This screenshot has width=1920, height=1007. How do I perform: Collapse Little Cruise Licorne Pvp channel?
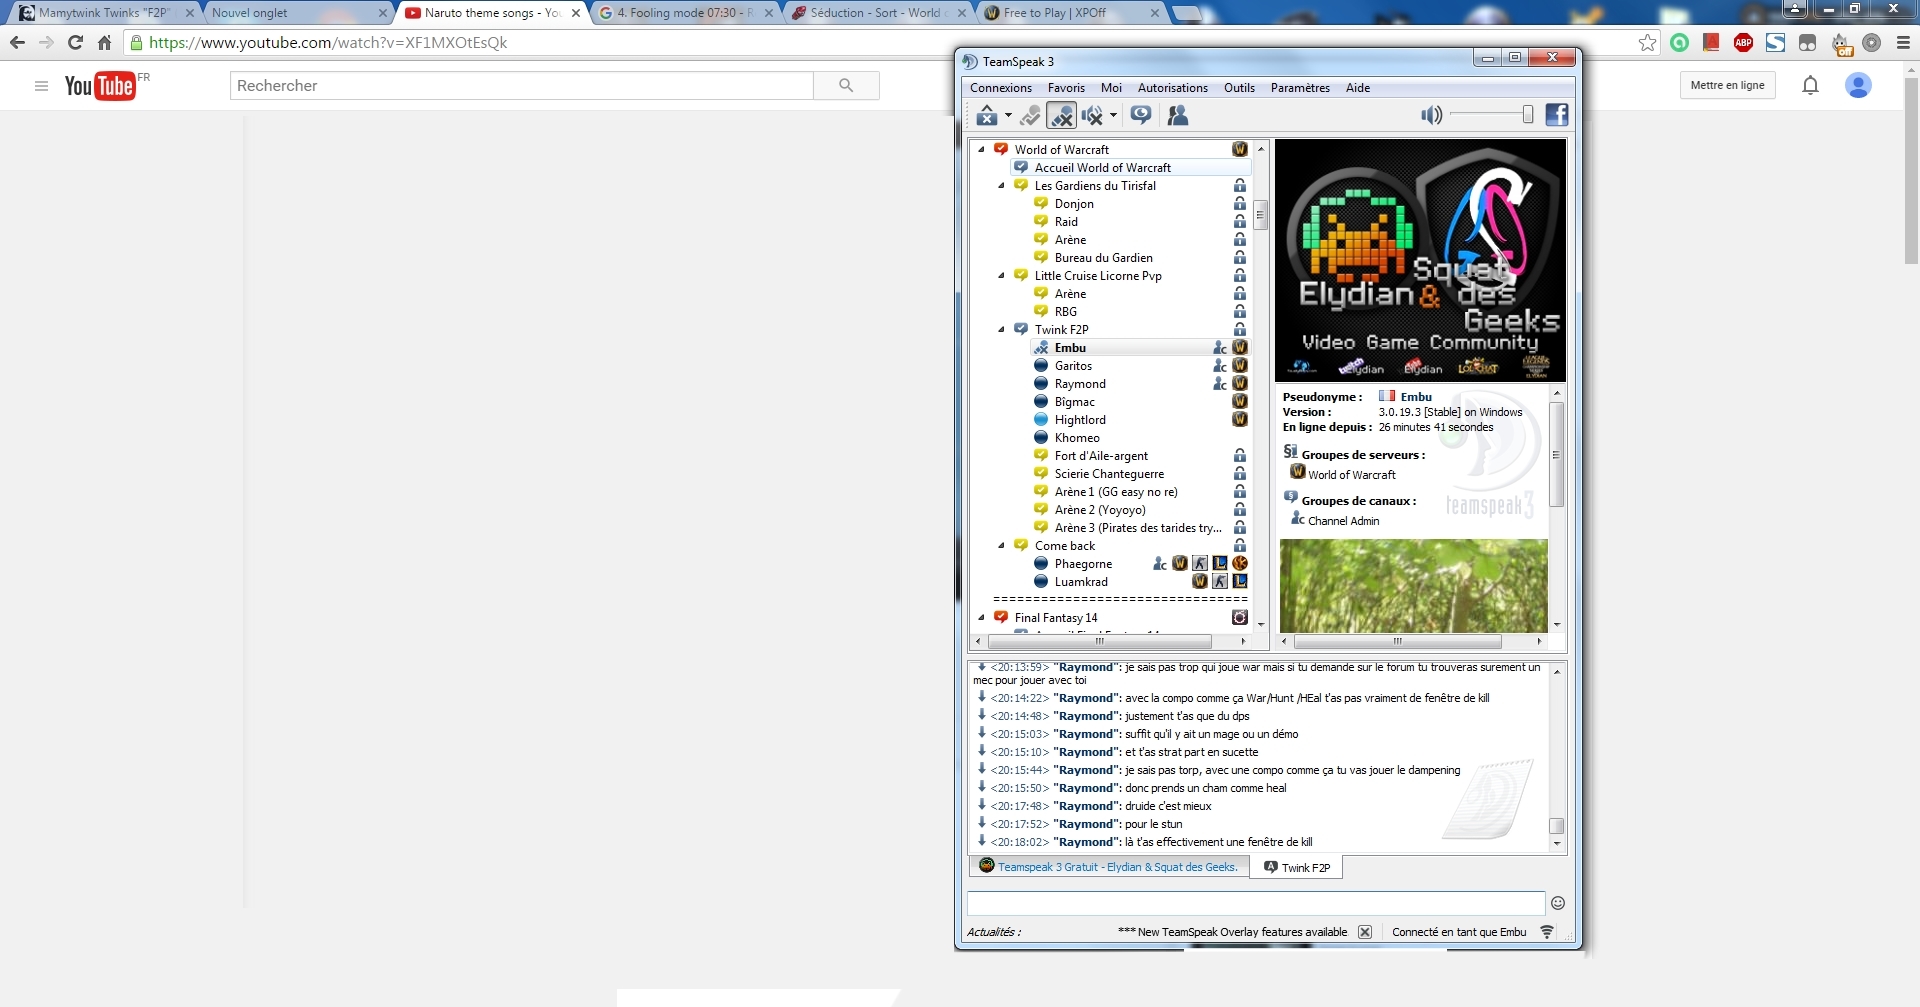tap(1001, 275)
